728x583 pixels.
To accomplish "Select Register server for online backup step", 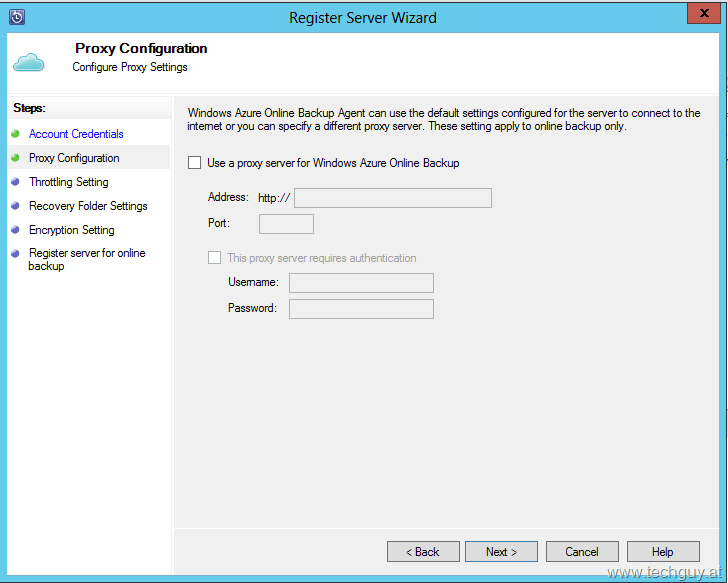I will (87, 259).
